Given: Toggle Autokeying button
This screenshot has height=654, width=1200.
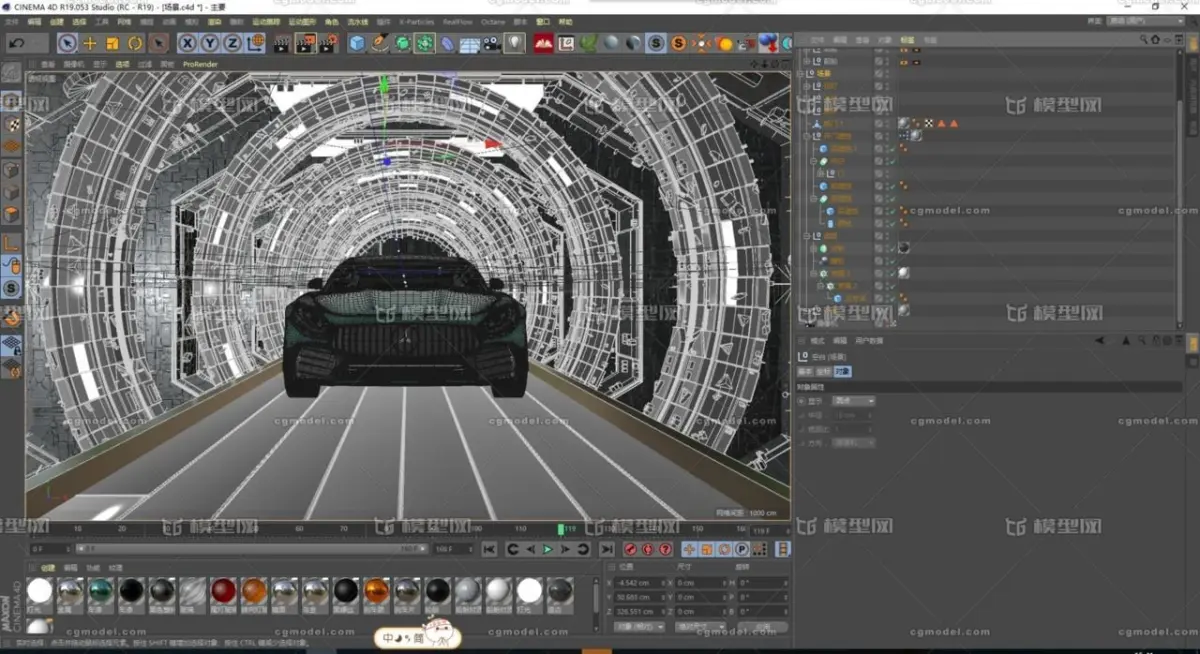Looking at the screenshot, I should [648, 549].
